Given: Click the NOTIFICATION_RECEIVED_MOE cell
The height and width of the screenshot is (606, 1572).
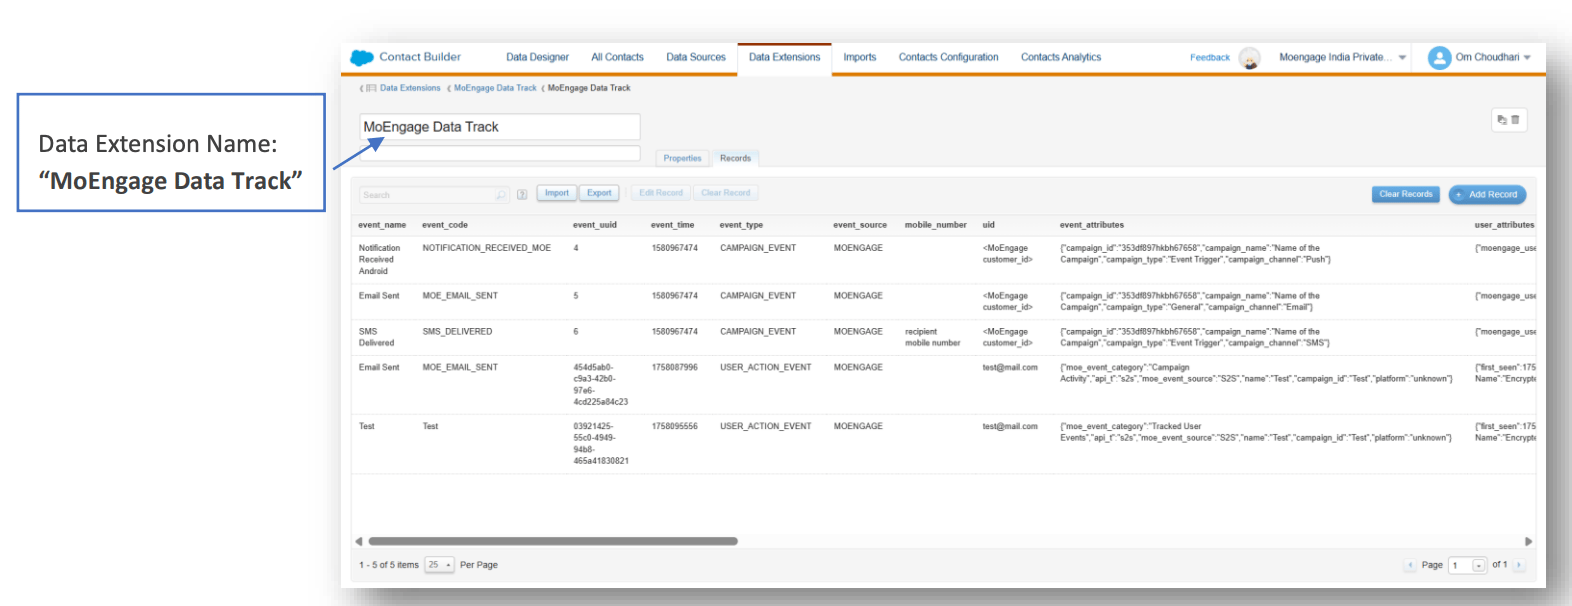Looking at the screenshot, I should pyautogui.click(x=486, y=248).
